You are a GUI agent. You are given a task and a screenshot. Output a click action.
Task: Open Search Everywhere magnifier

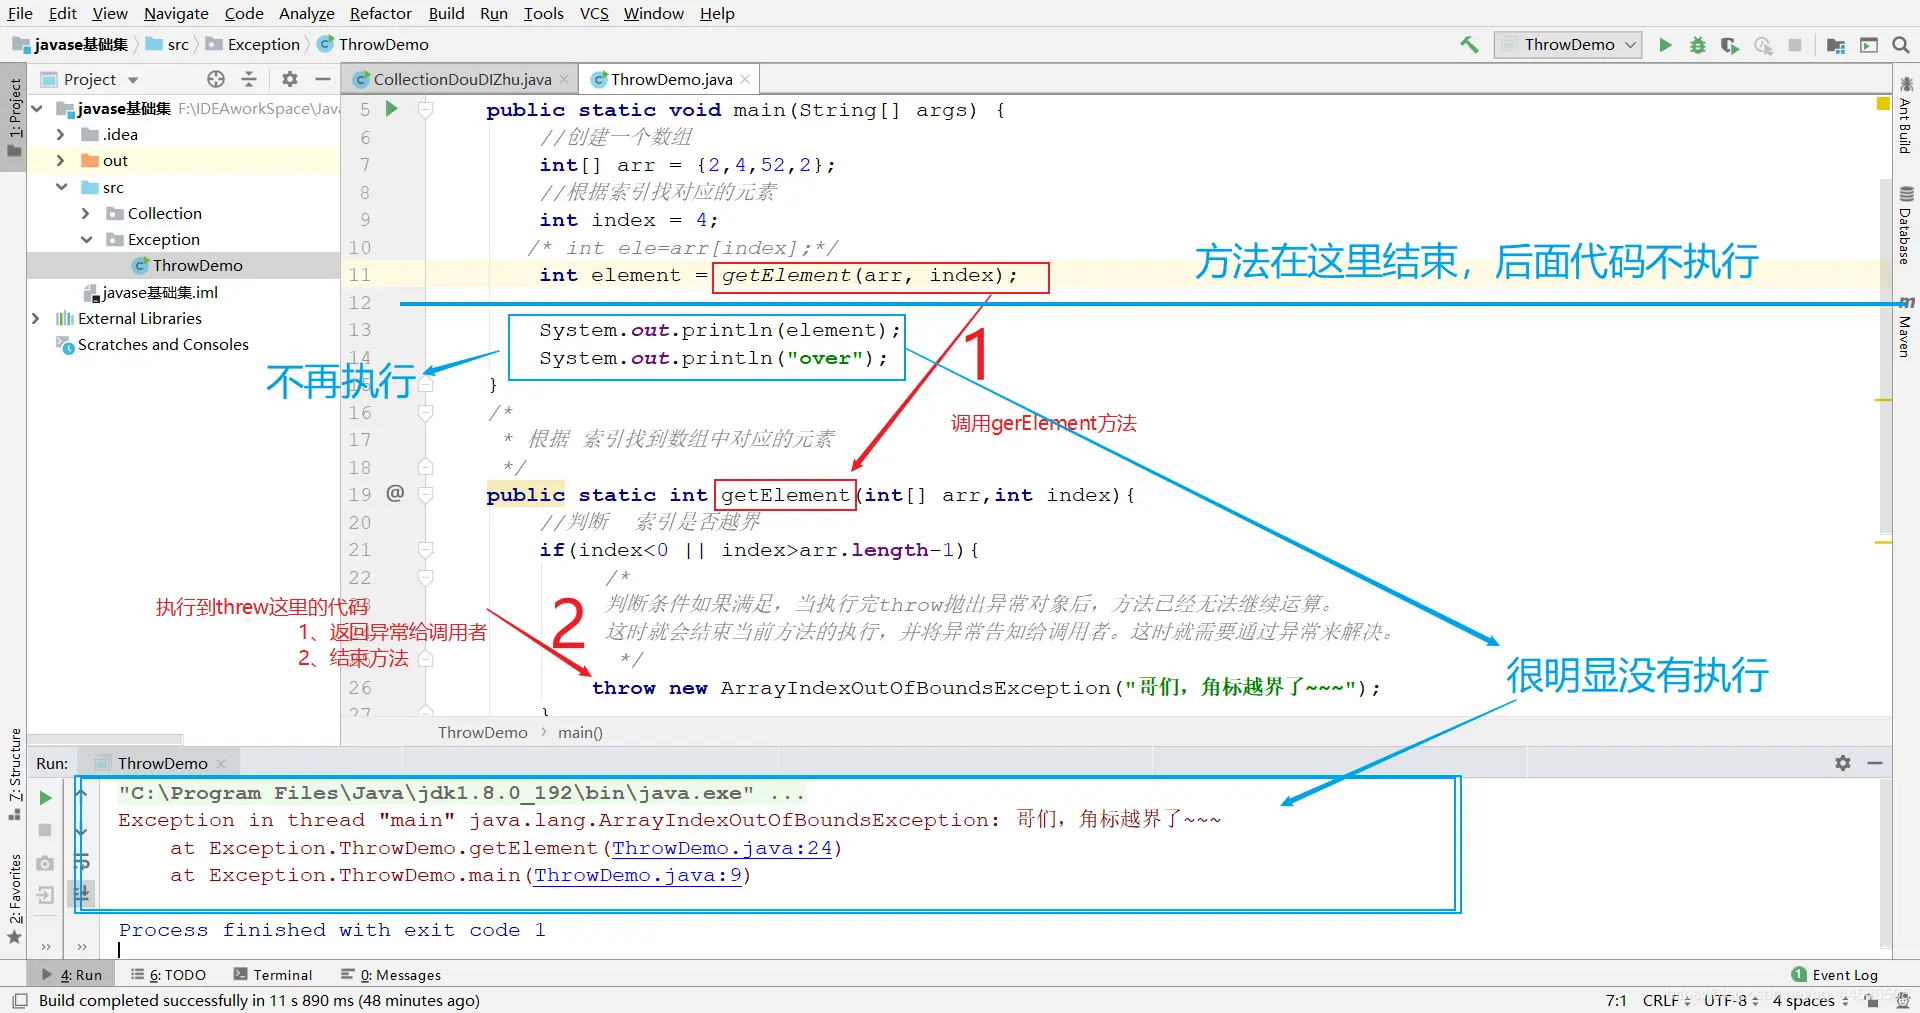click(x=1901, y=45)
